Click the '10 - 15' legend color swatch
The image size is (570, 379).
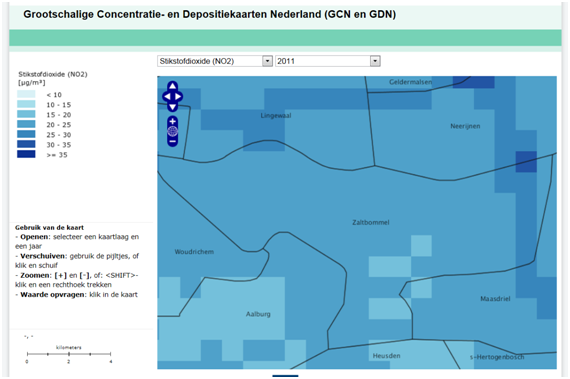tap(26, 105)
